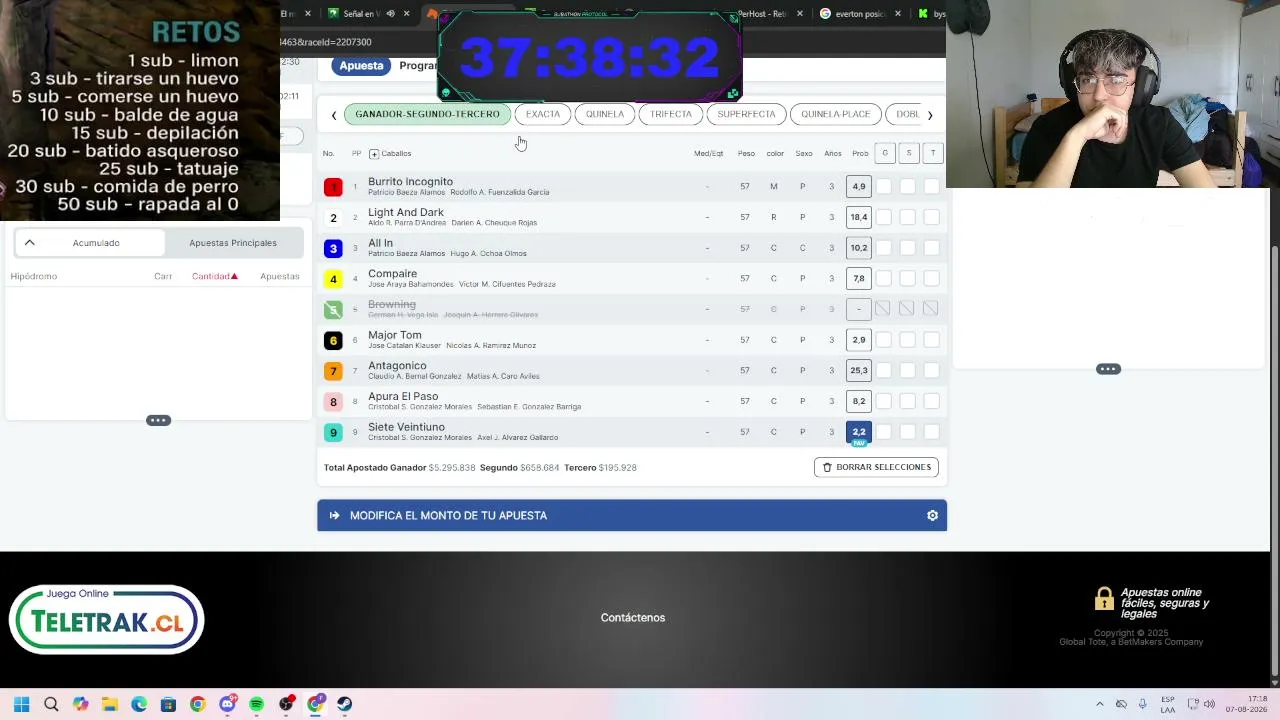Select the Quinela Place bet type

[836, 114]
